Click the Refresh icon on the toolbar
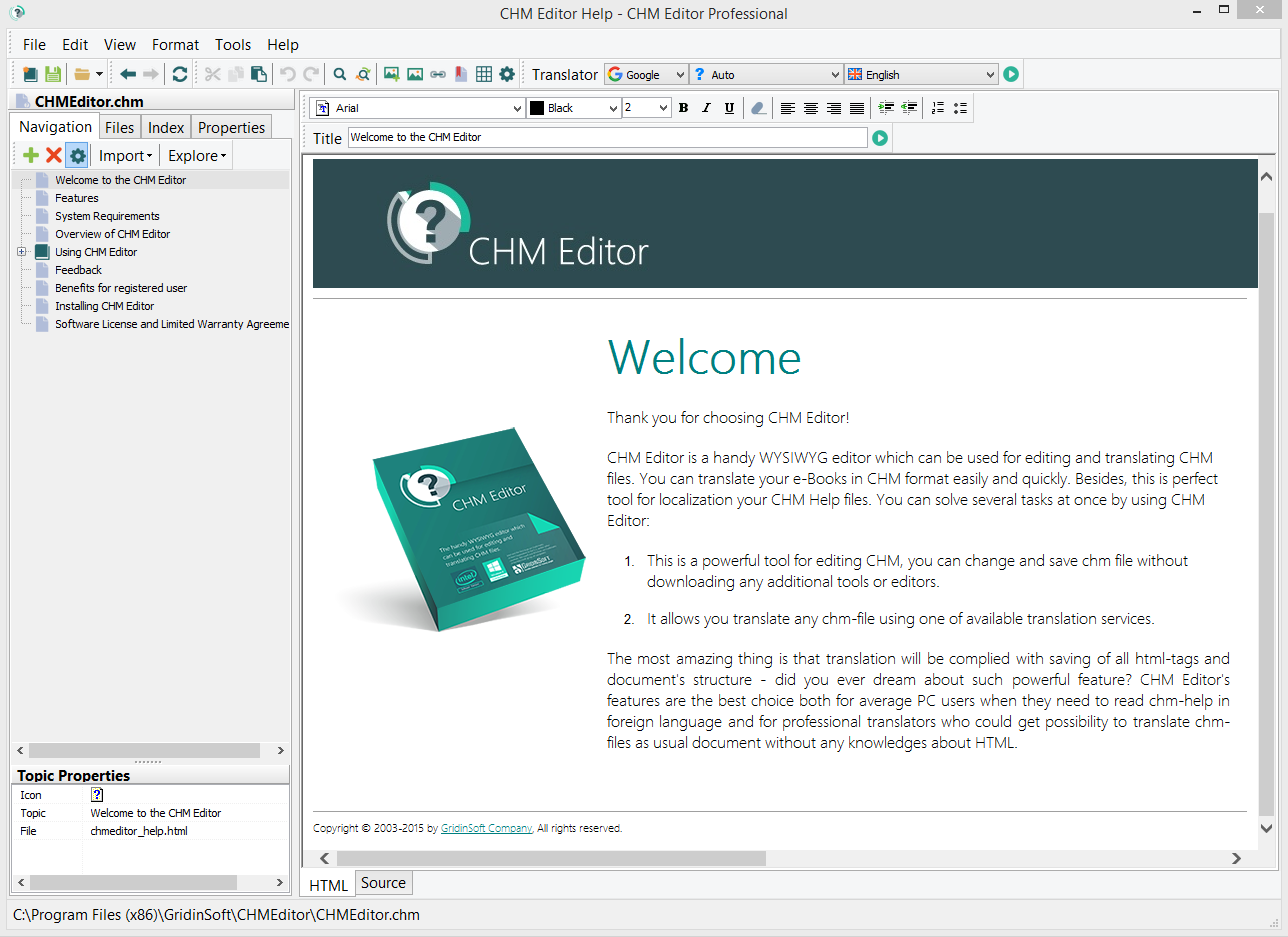Image resolution: width=1288 pixels, height=937 pixels. coord(180,73)
